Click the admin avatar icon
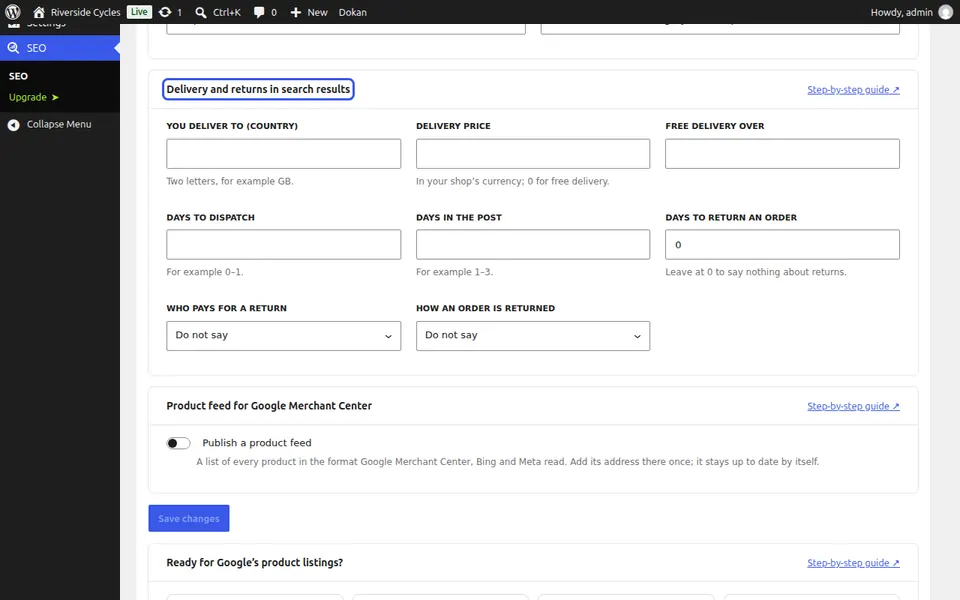Image resolution: width=960 pixels, height=600 pixels. (946, 12)
